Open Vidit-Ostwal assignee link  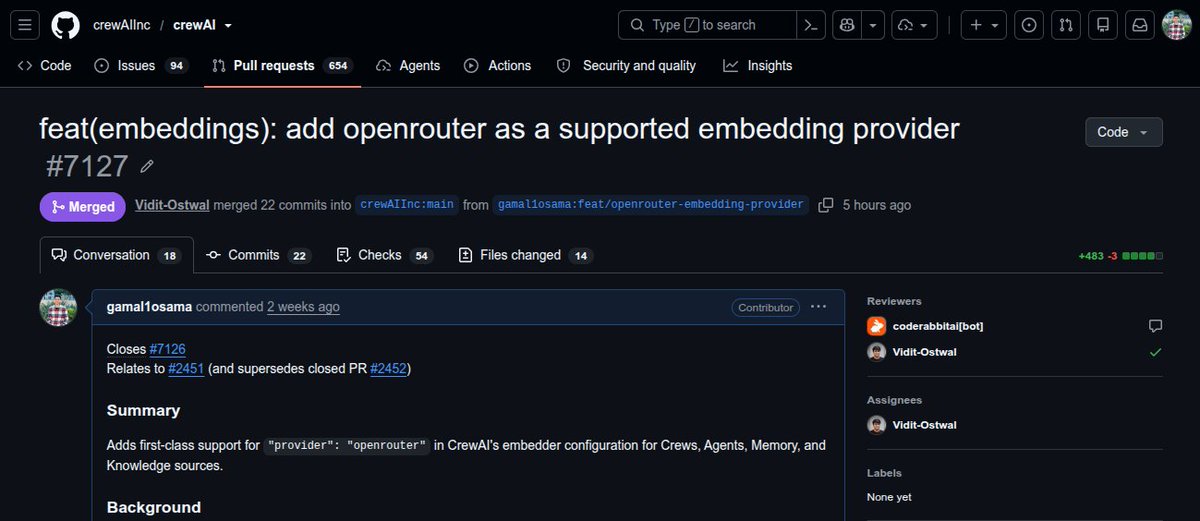(x=925, y=425)
